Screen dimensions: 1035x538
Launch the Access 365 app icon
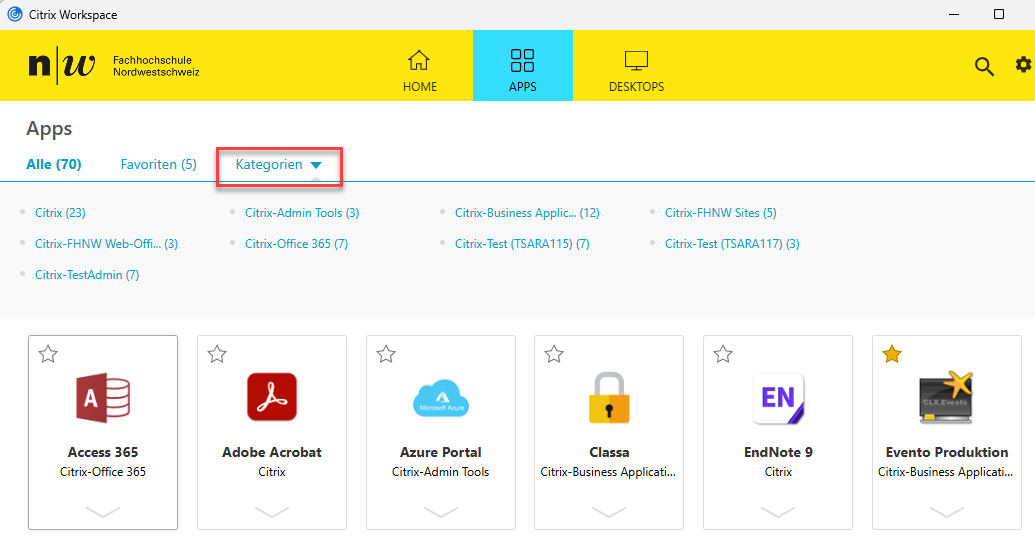point(103,397)
